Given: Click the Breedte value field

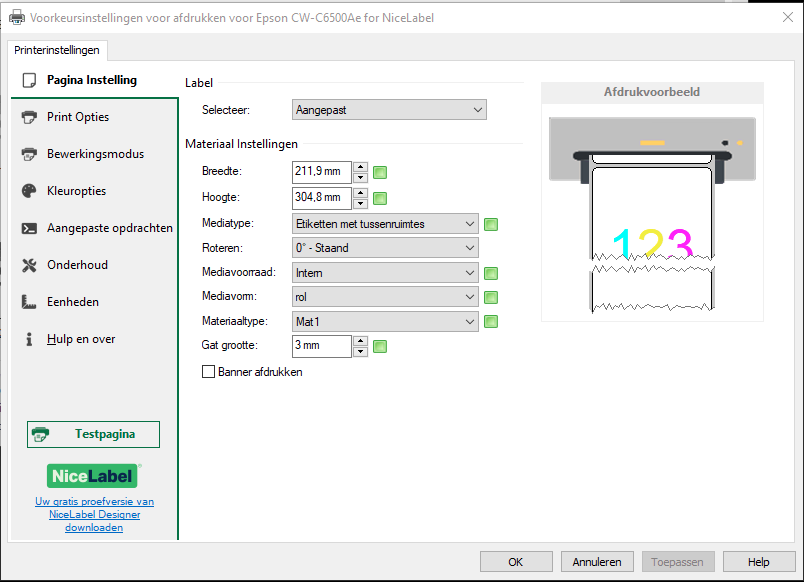Looking at the screenshot, I should tap(321, 172).
